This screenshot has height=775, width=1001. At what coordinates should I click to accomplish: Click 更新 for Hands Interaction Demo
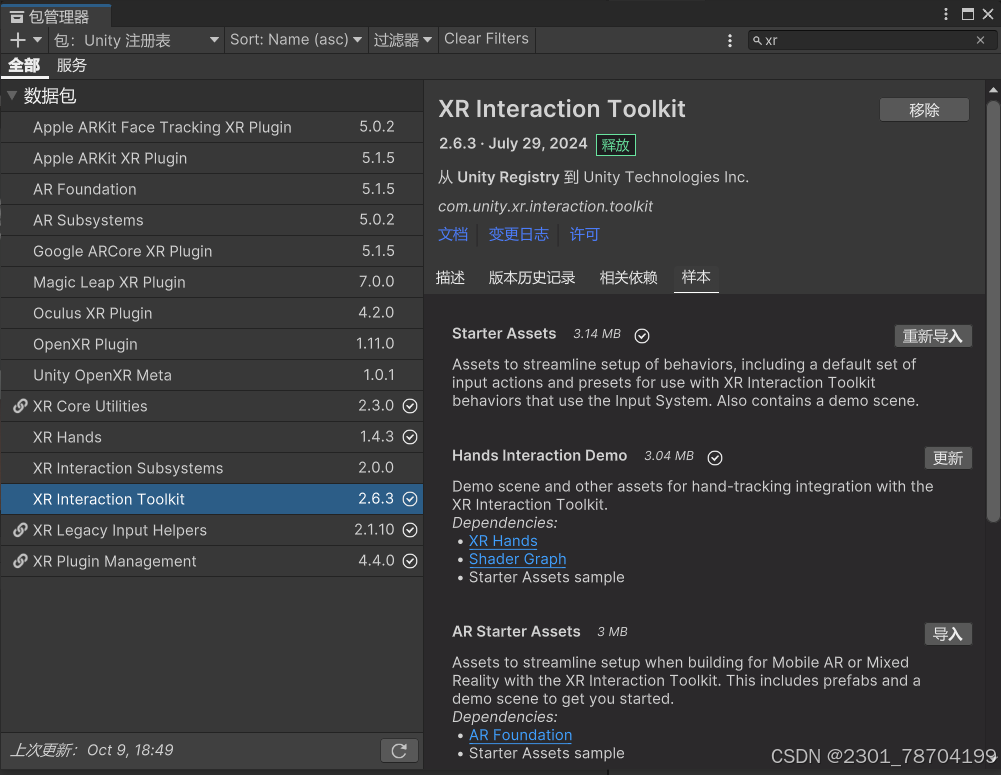(x=948, y=458)
